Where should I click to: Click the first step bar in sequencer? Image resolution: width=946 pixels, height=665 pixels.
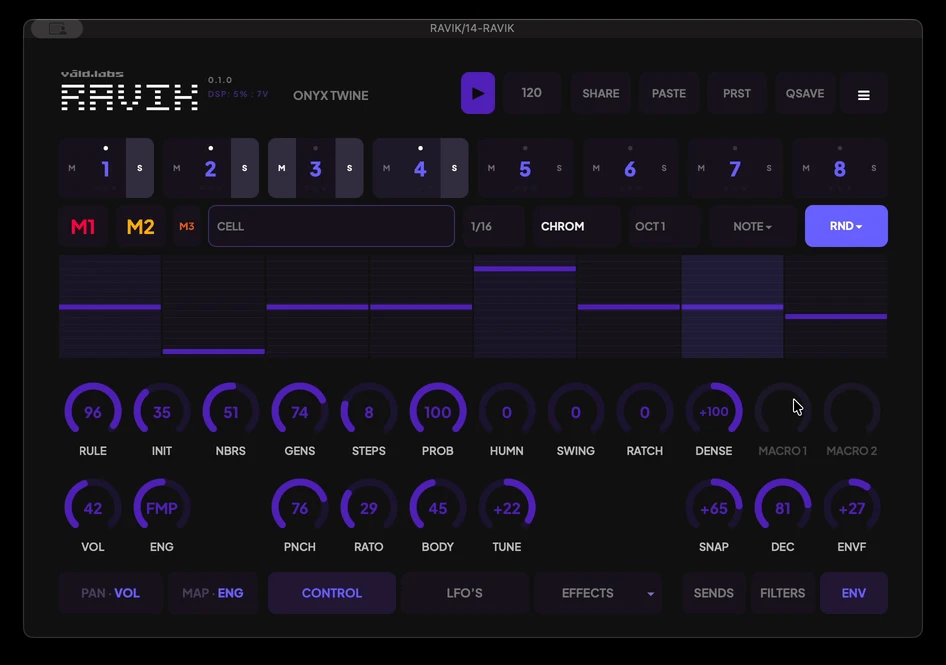pos(110,307)
